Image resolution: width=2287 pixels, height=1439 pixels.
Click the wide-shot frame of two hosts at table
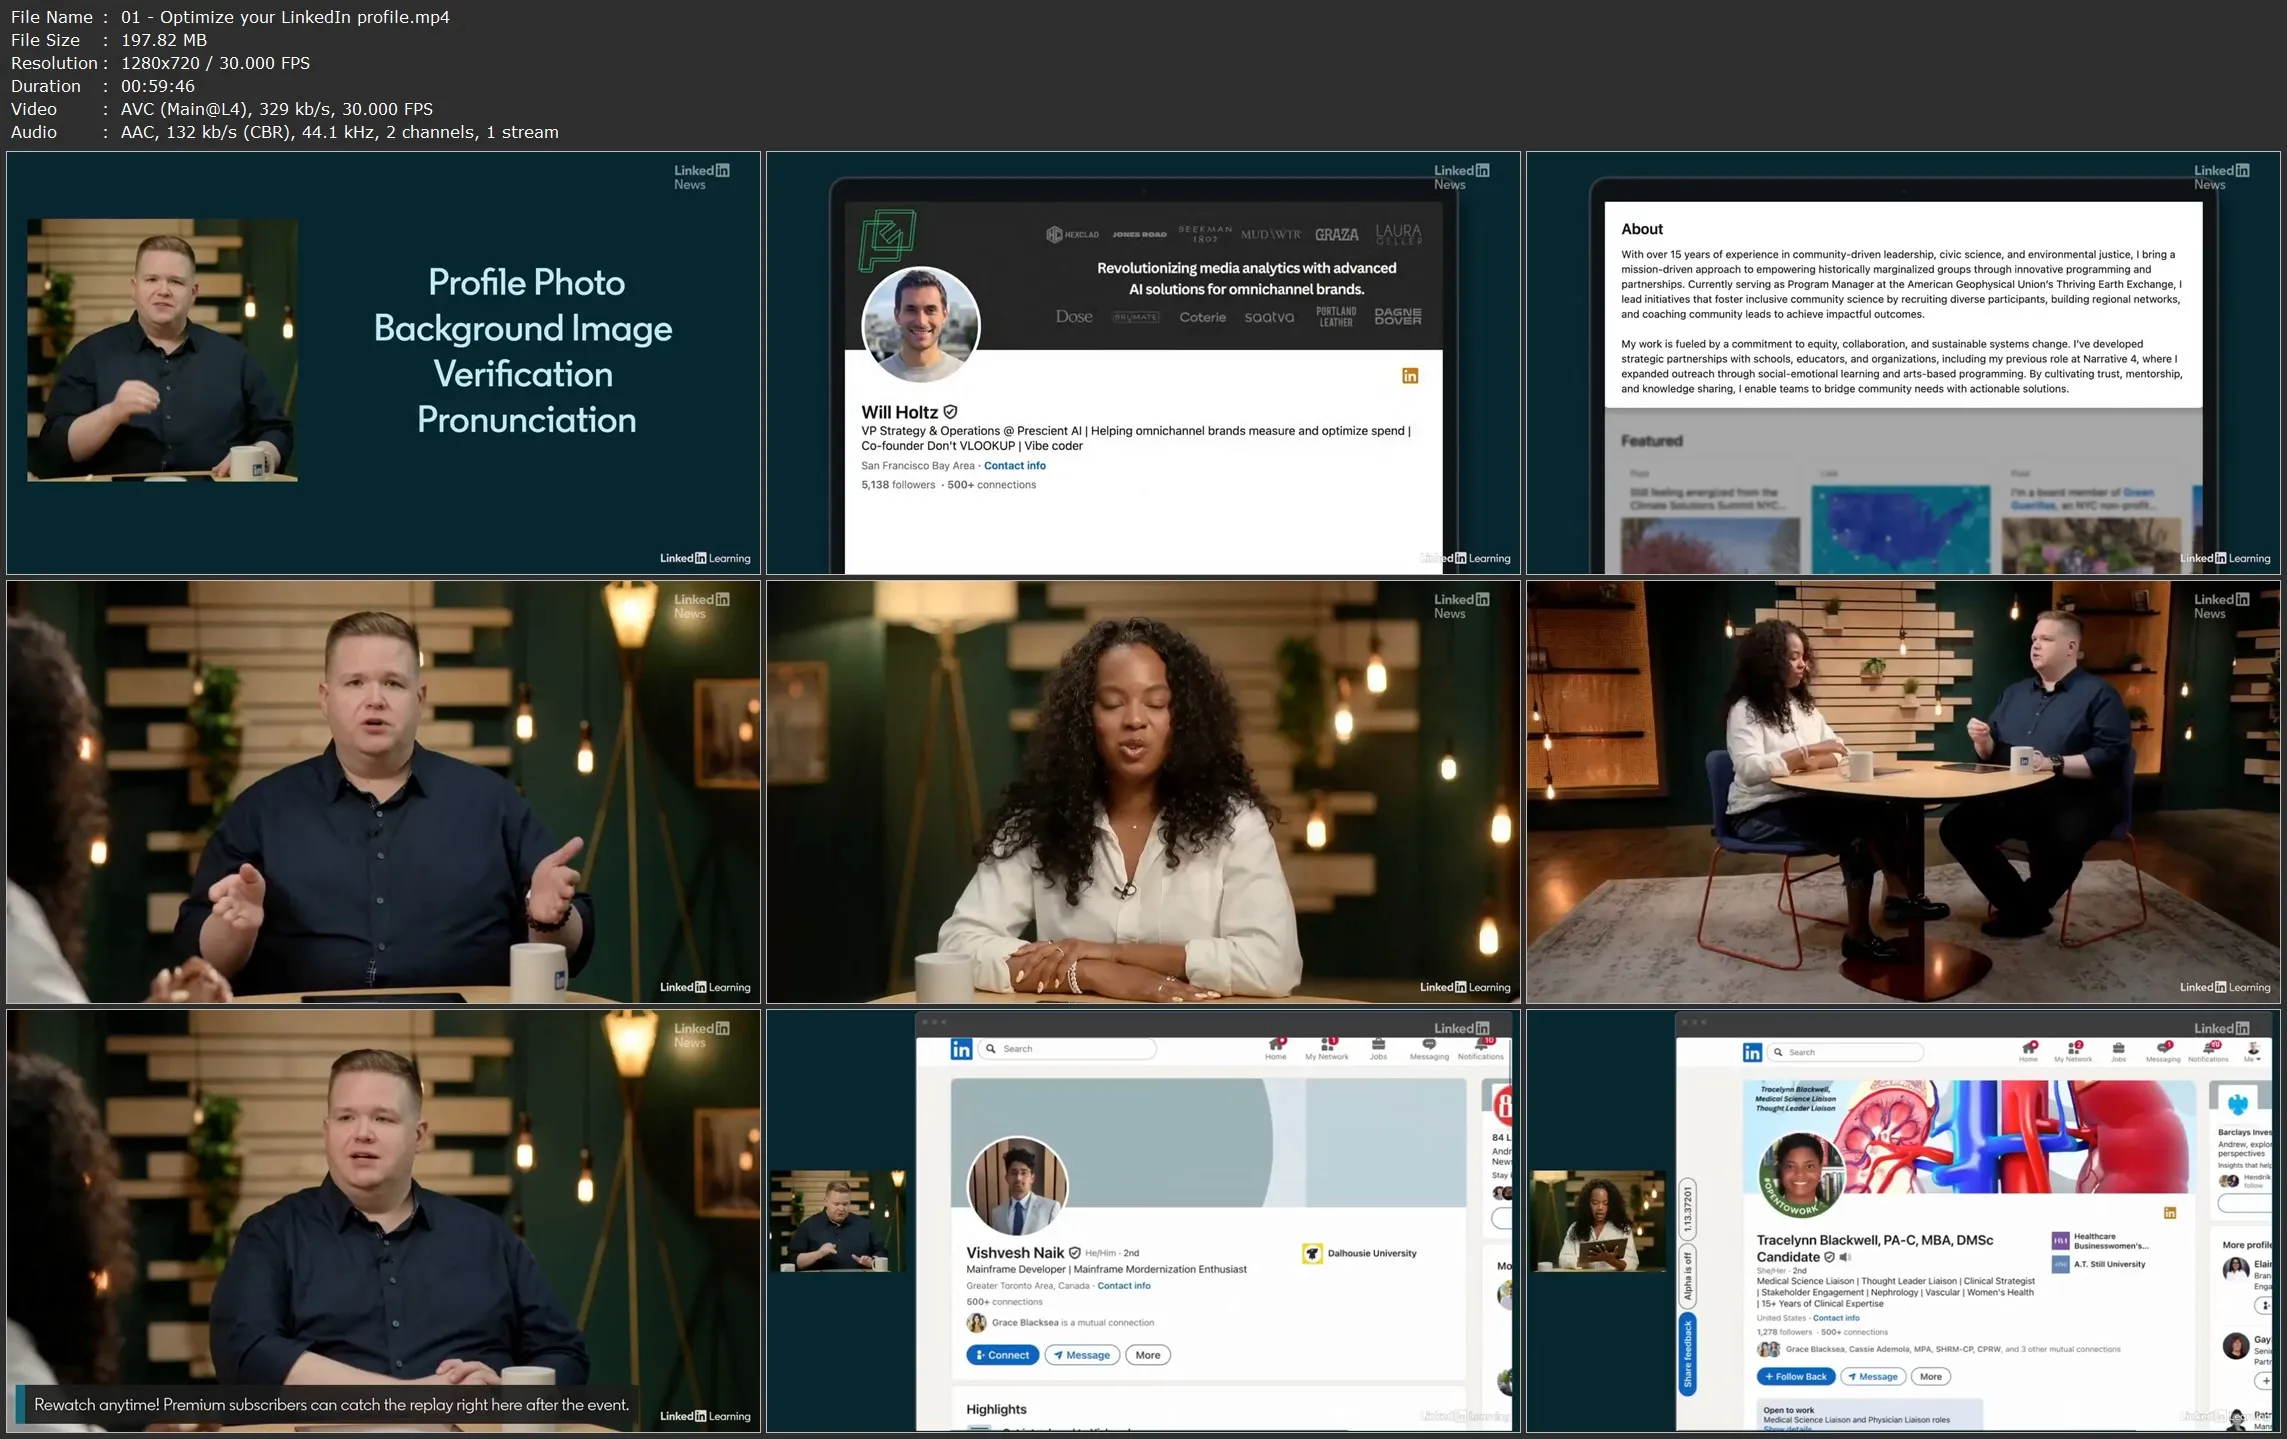tap(1903, 792)
